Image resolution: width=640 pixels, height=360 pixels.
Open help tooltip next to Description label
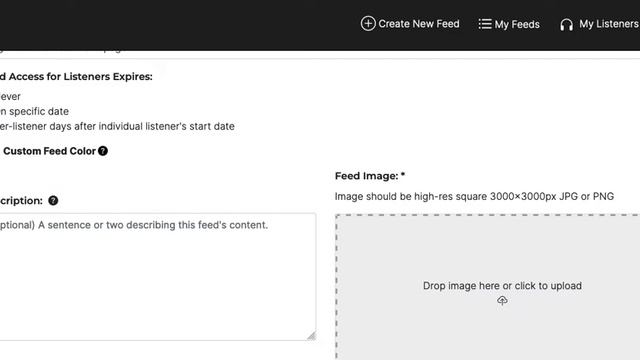click(x=53, y=200)
